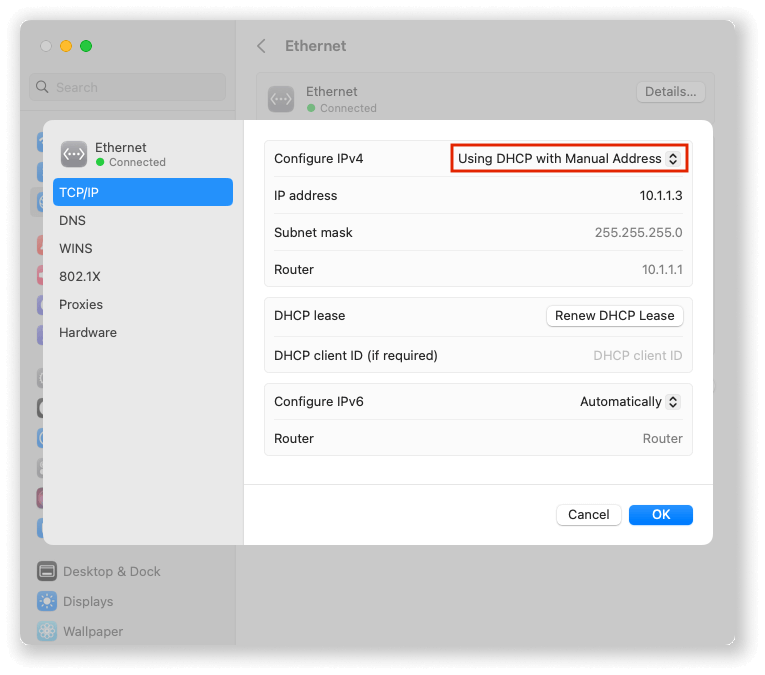Click the Details... button behind the dialog
This screenshot has width=765, height=675.
tap(670, 92)
